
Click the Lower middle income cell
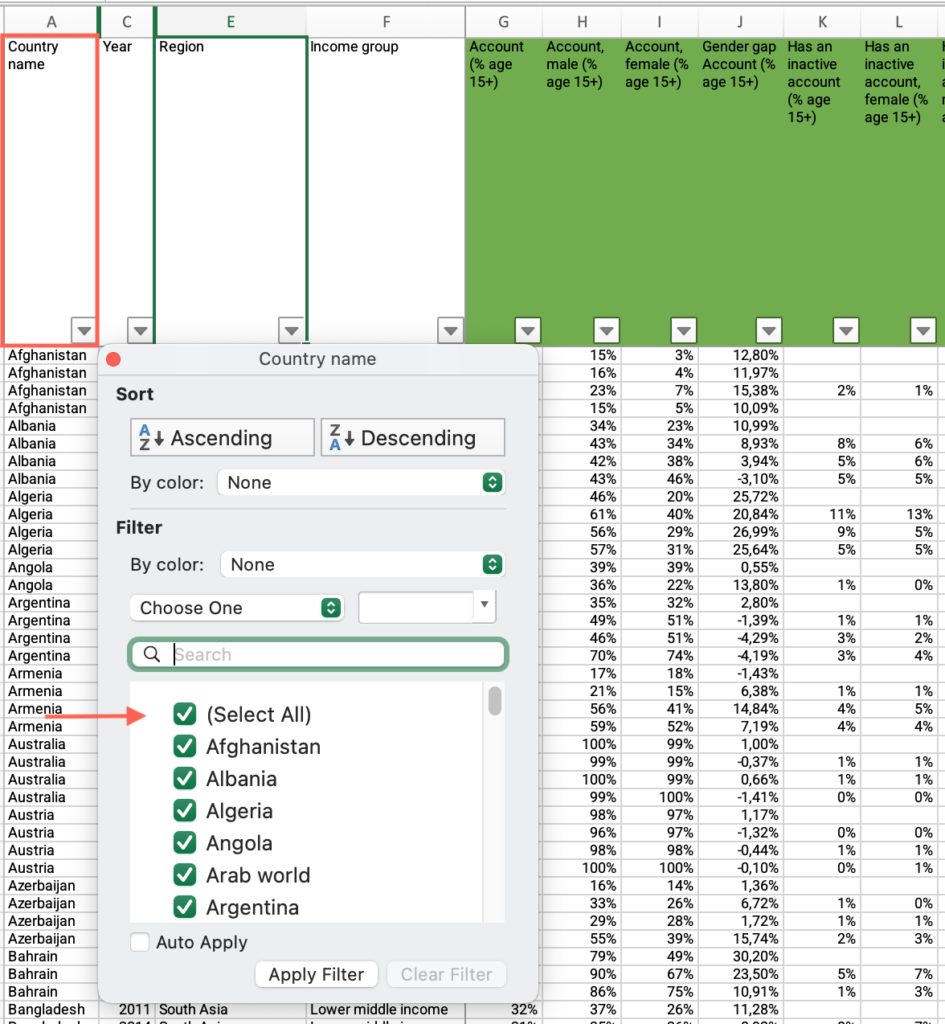pyautogui.click(x=385, y=1009)
